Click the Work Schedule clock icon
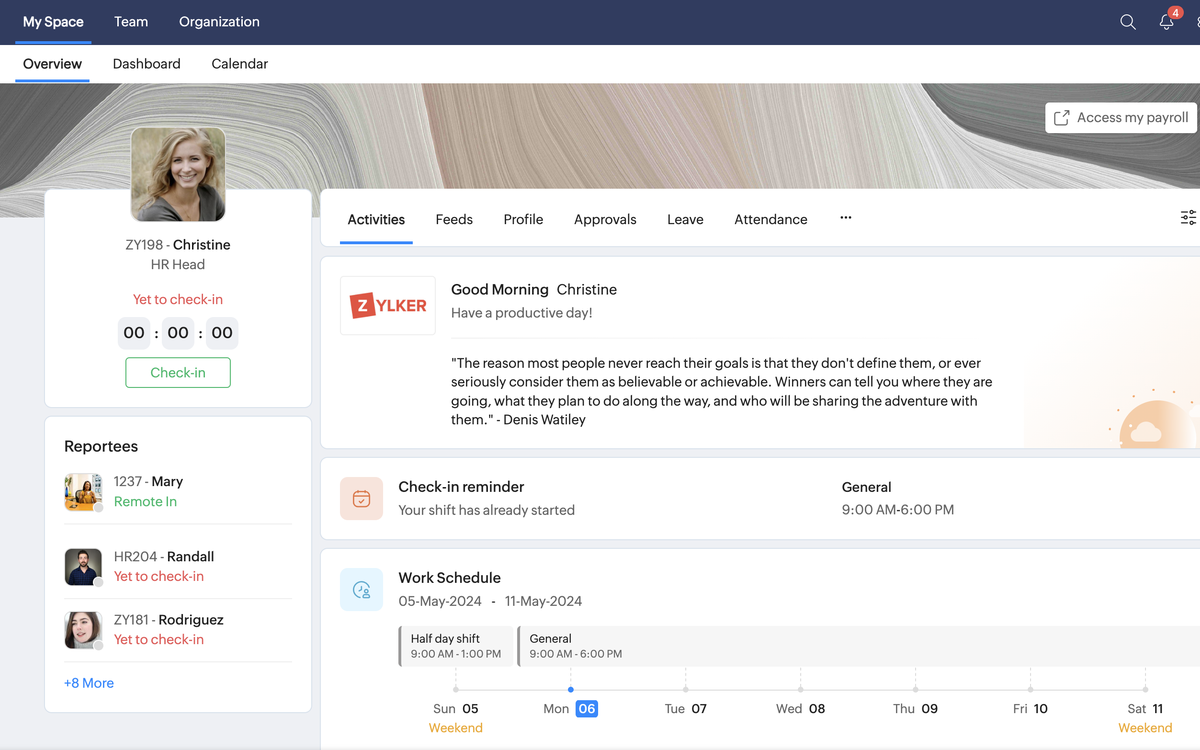This screenshot has height=750, width=1200. 361,590
